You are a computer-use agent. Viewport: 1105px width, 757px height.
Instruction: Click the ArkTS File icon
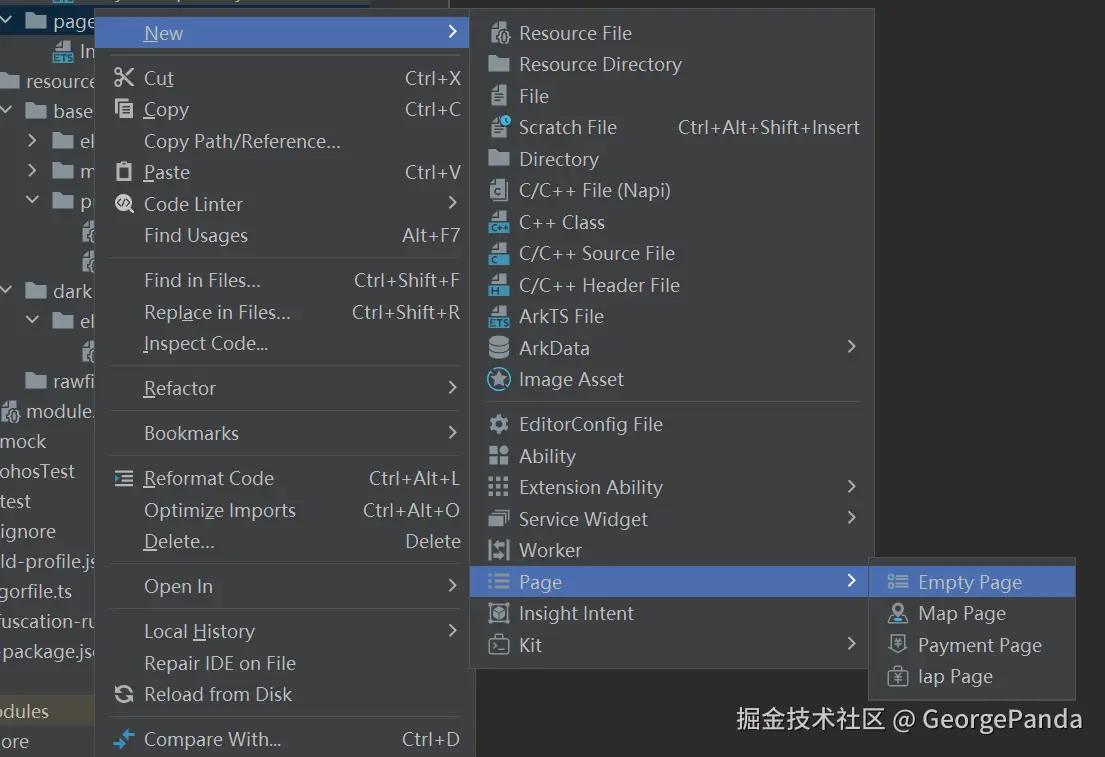499,317
